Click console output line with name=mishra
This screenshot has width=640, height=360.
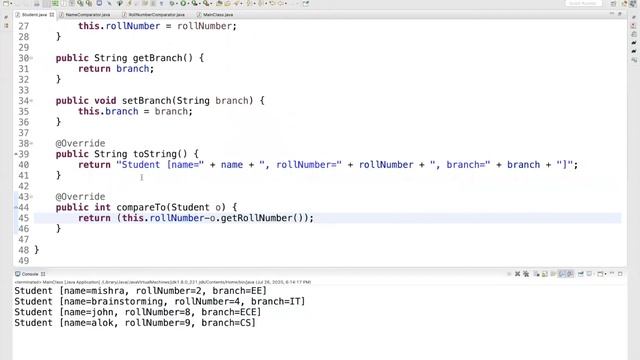(x=140, y=291)
